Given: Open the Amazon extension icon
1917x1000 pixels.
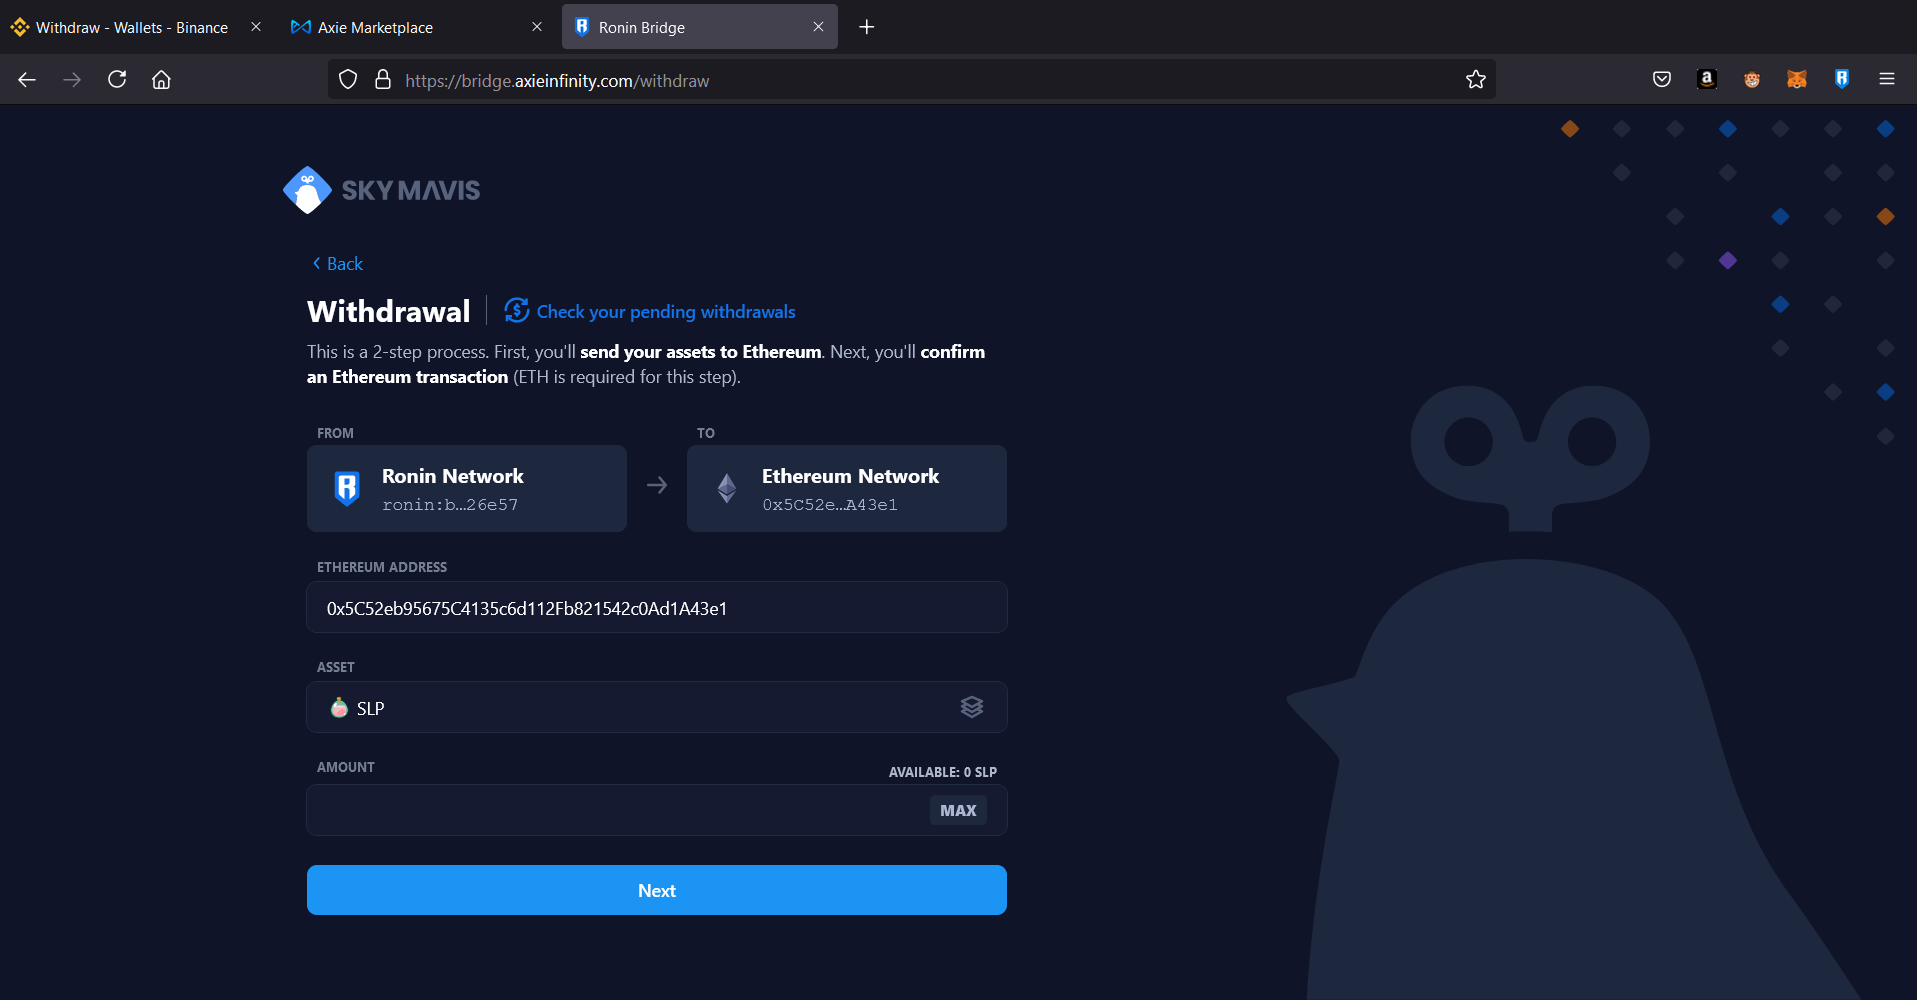Looking at the screenshot, I should (x=1707, y=79).
